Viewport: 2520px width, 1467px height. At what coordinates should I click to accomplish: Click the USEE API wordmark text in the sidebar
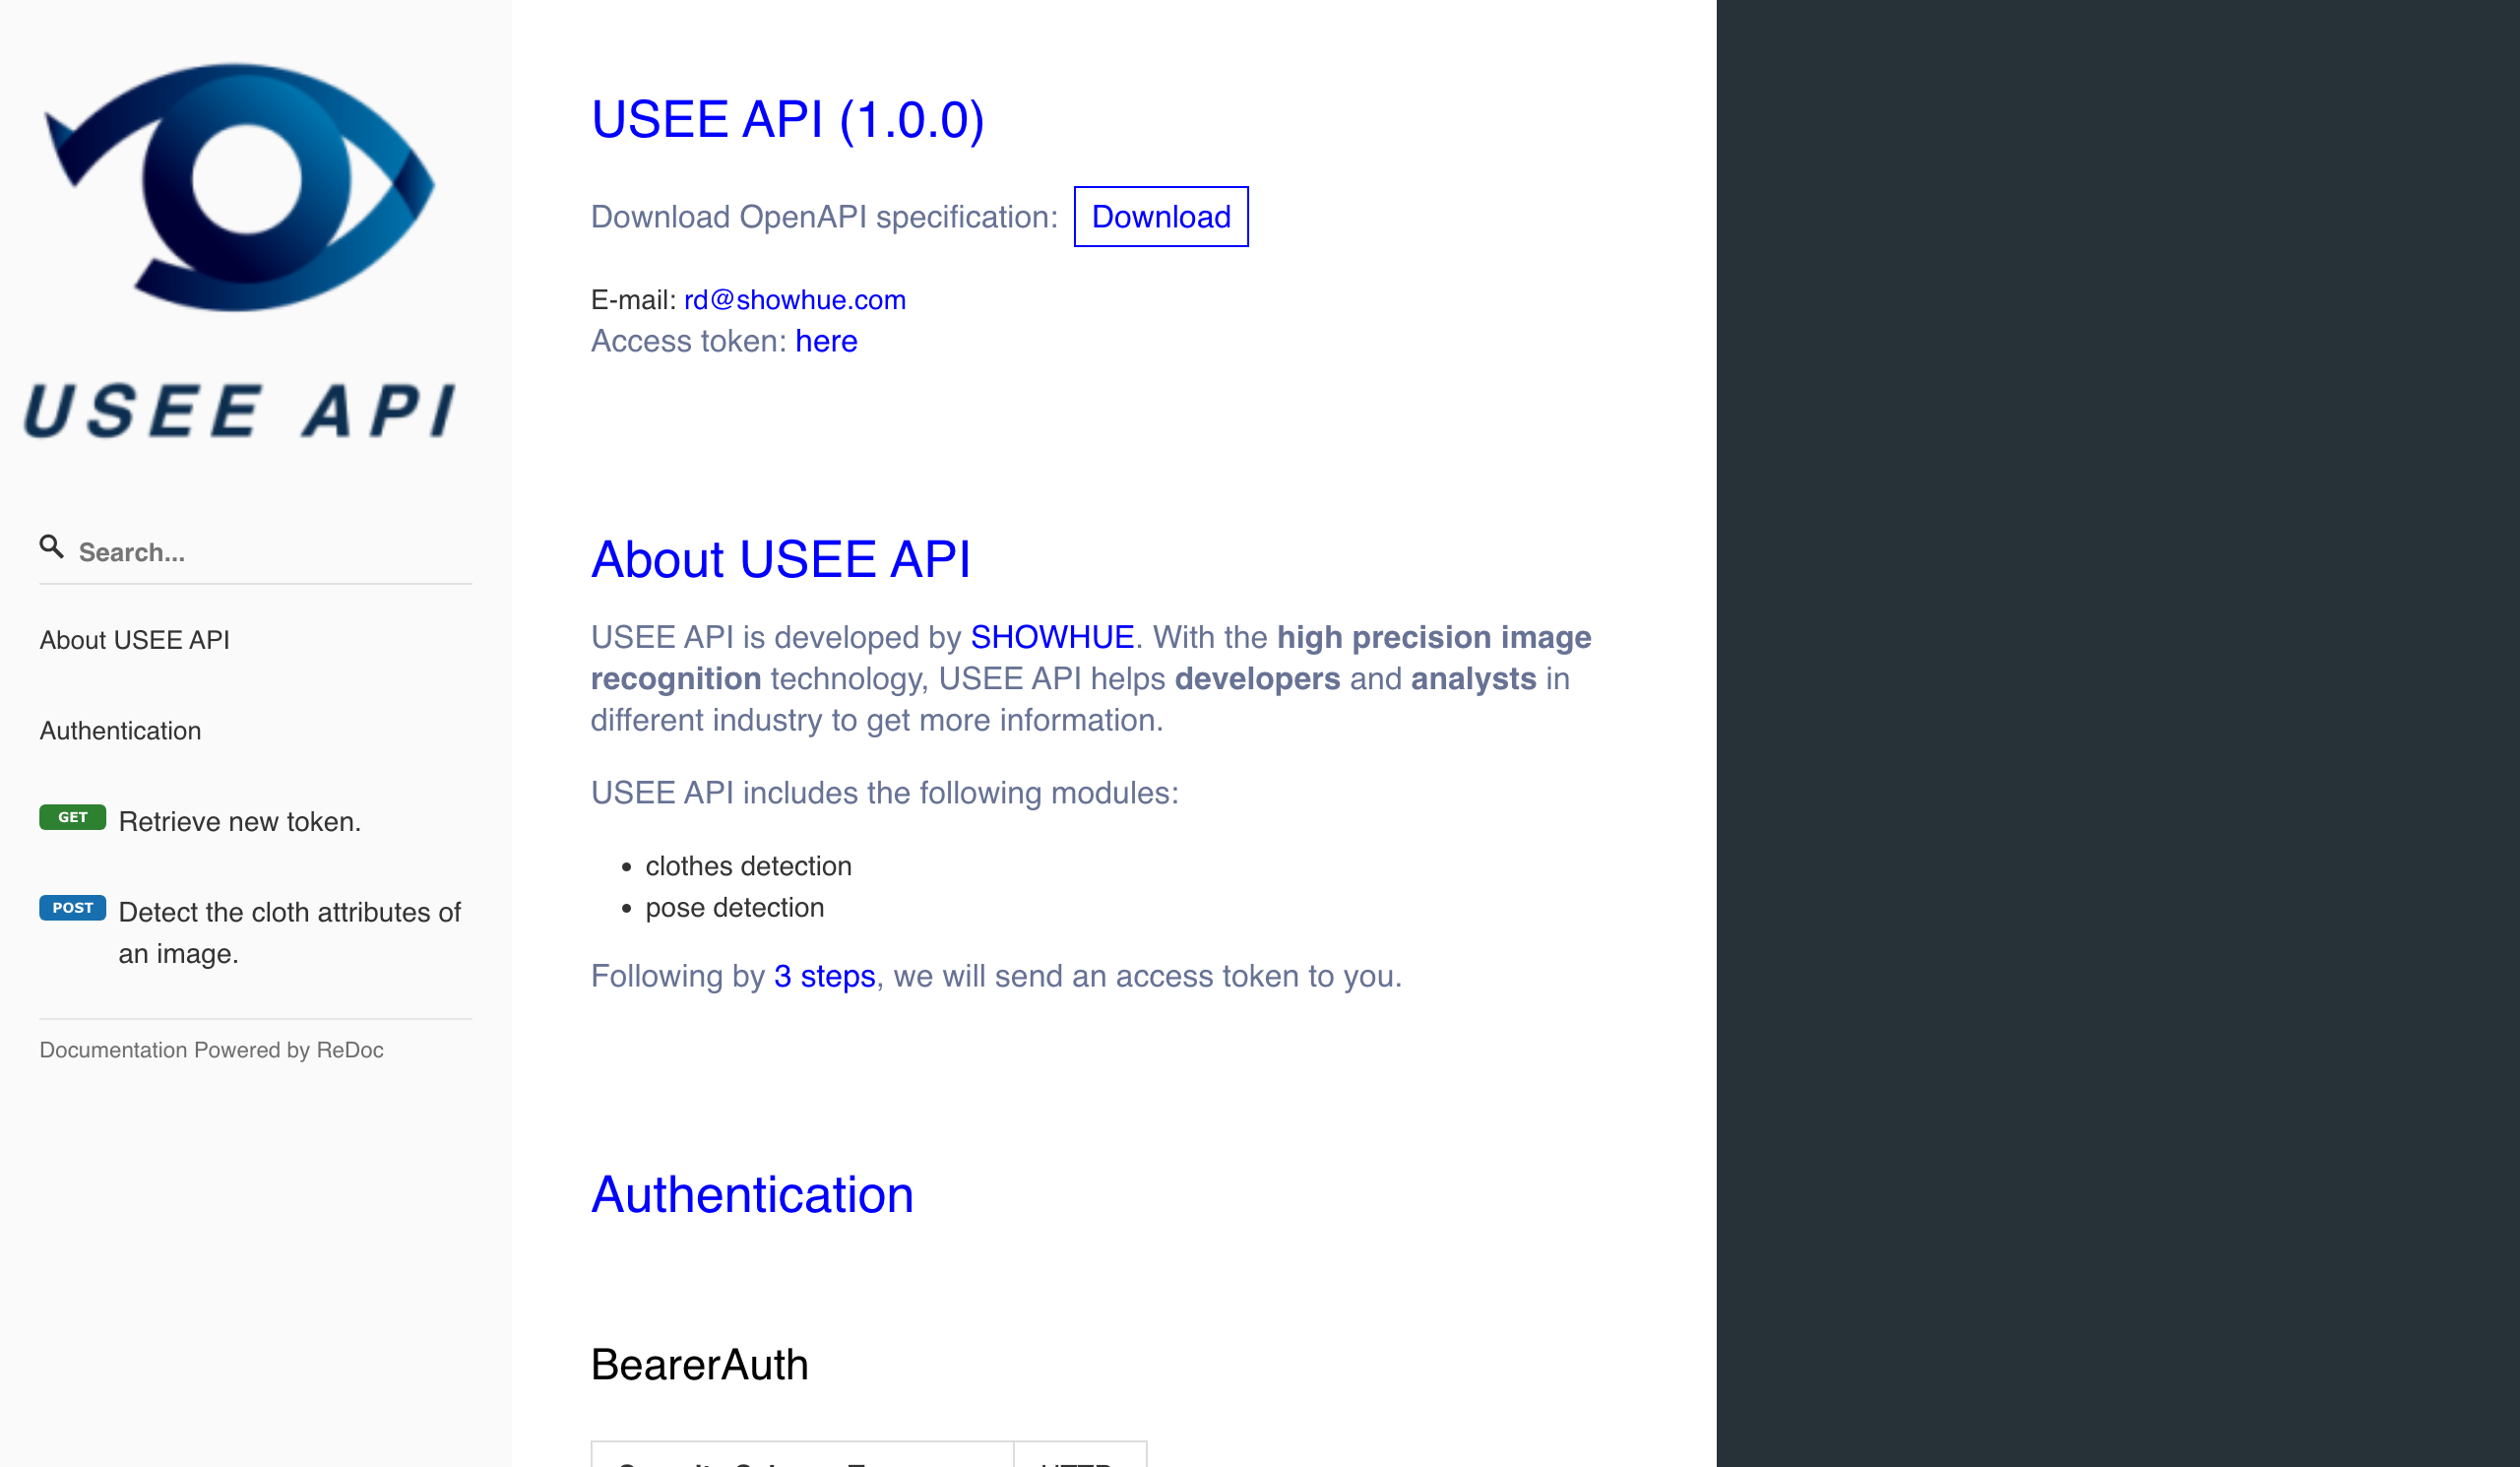(x=240, y=411)
